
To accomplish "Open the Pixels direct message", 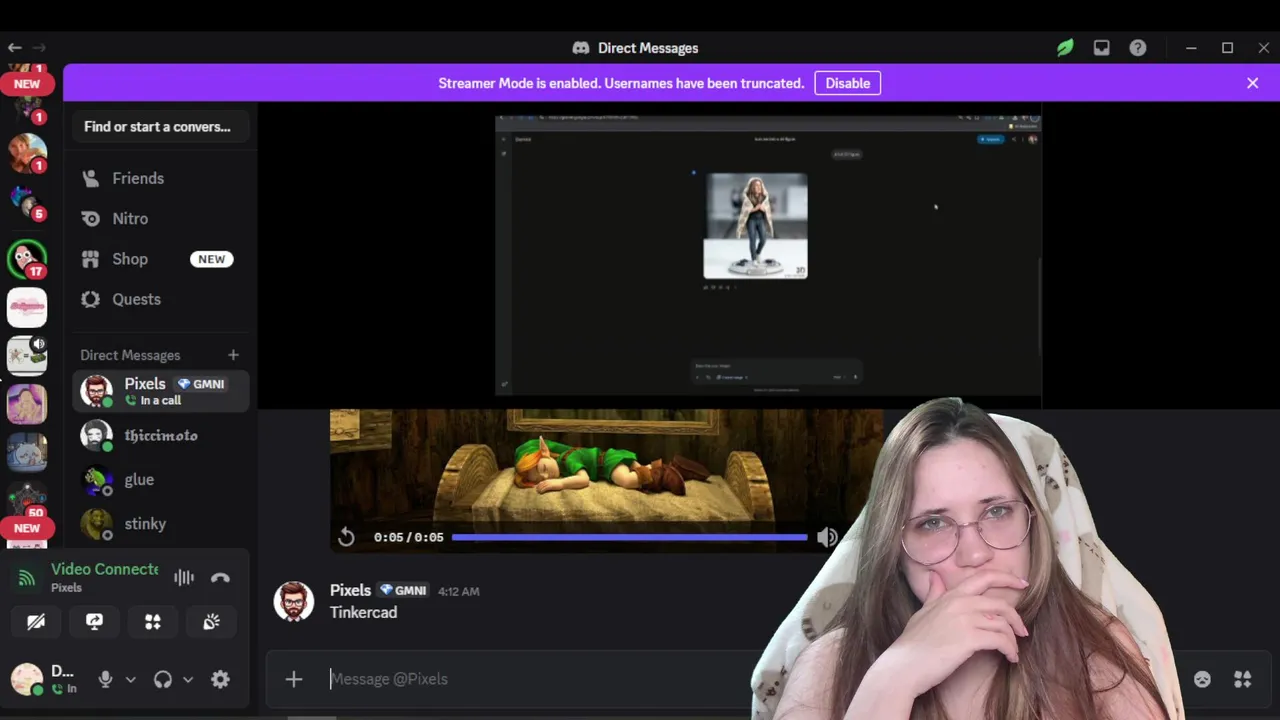I will coord(160,391).
